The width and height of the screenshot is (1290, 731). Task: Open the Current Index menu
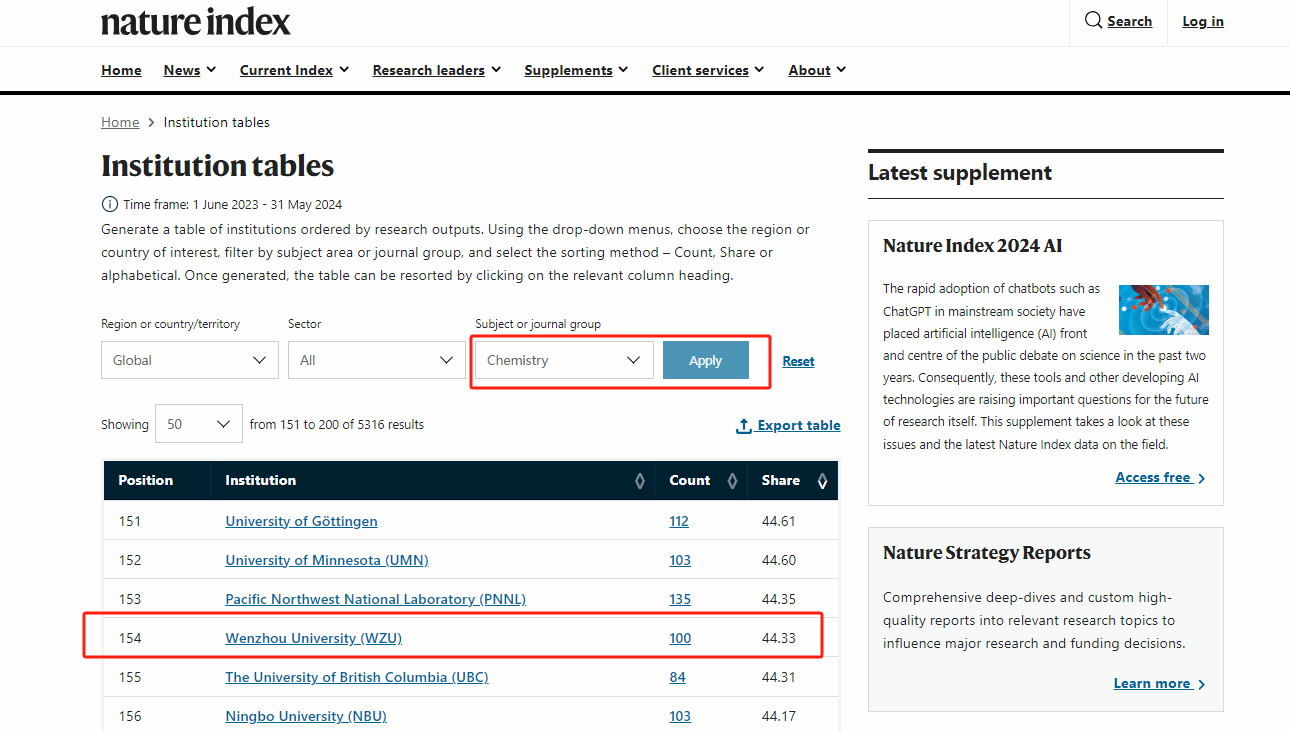click(294, 70)
